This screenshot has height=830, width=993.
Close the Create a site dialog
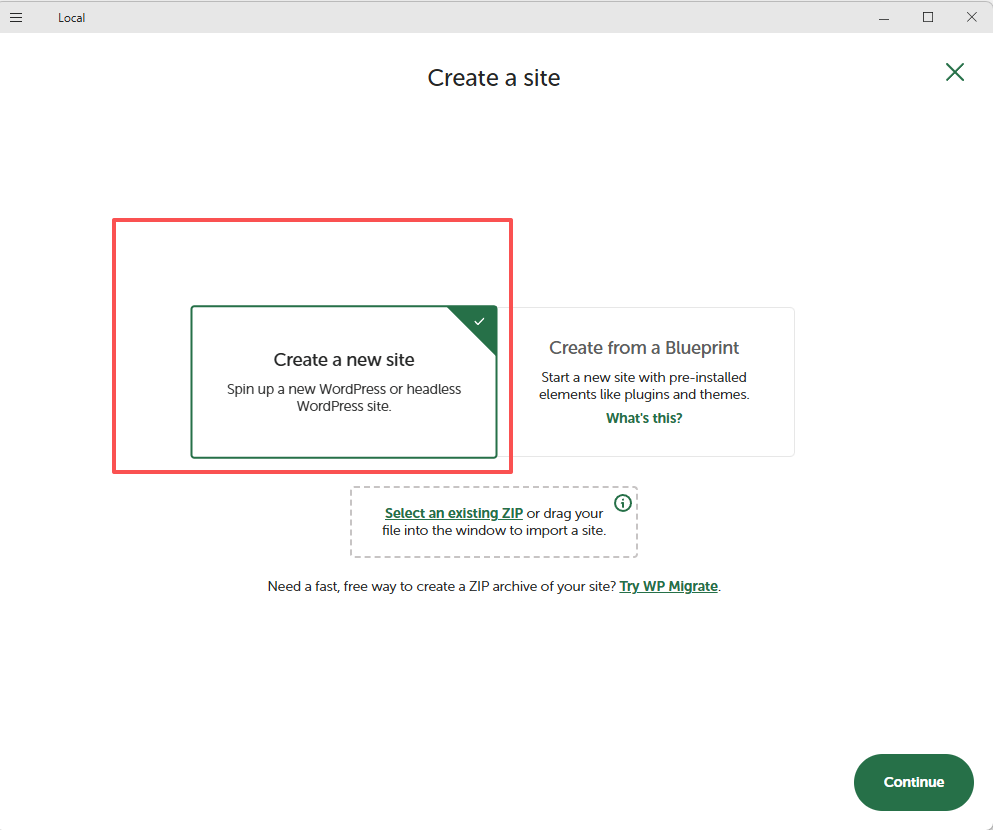coord(955,72)
